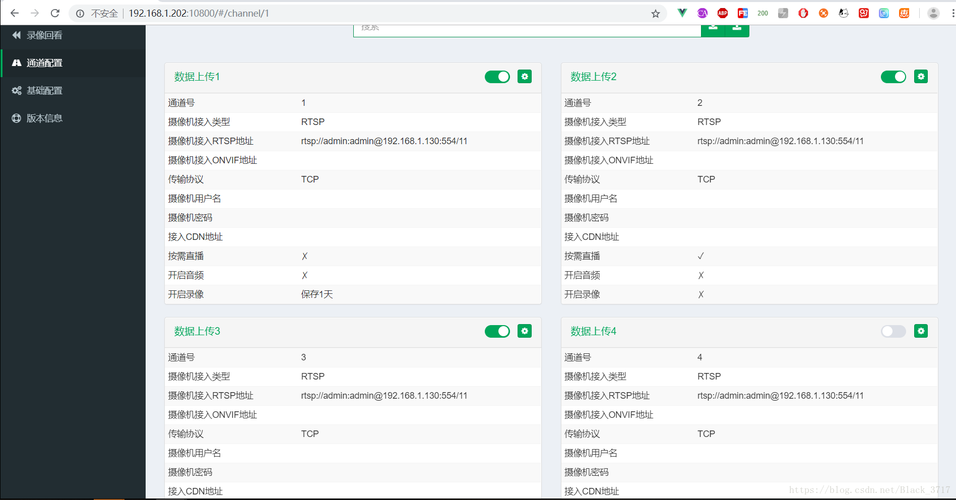This screenshot has height=500, width=956.
Task: Disable the 数据上传2 channel toggle
Action: [x=893, y=76]
